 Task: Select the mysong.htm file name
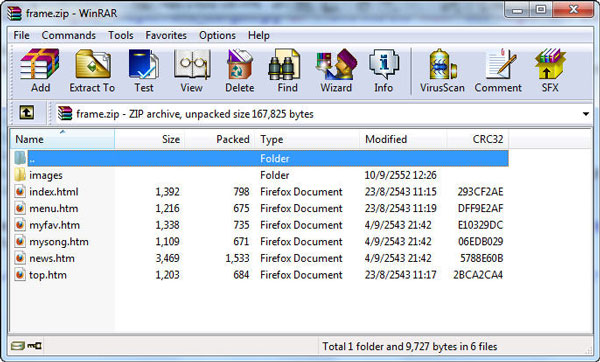coord(59,242)
